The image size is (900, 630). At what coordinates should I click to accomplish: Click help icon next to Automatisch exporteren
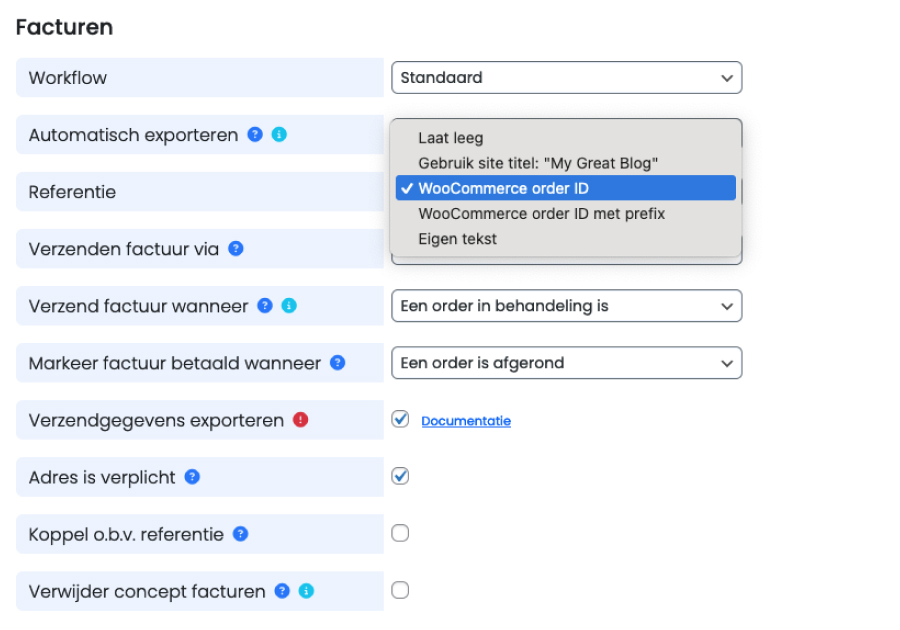click(255, 134)
